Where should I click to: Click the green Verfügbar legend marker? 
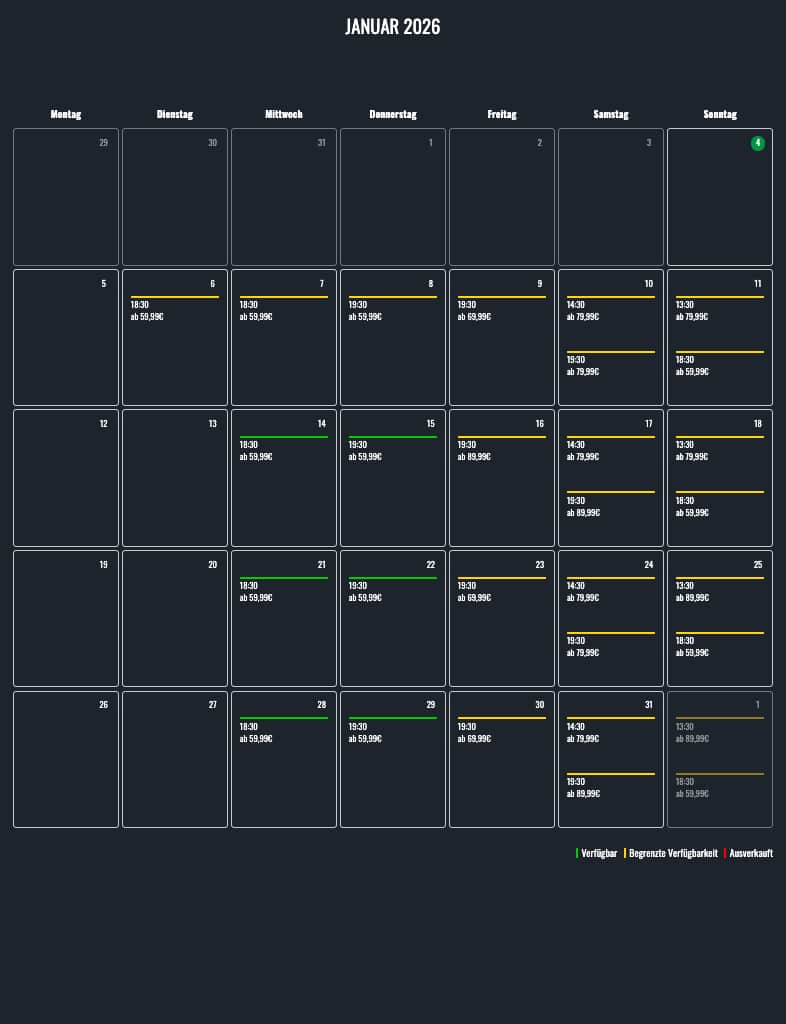[577, 853]
